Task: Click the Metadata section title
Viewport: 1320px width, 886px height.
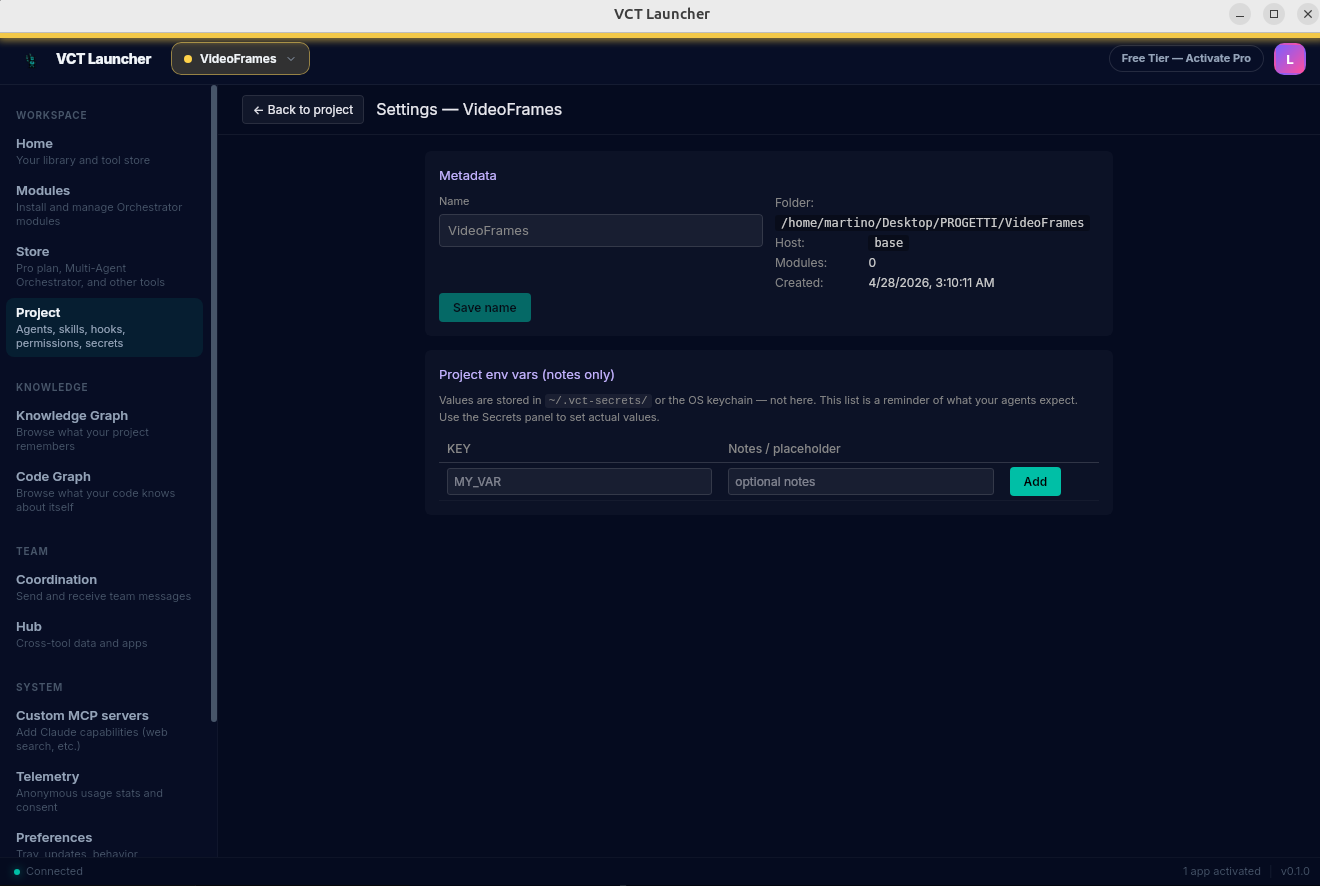Action: [468, 176]
